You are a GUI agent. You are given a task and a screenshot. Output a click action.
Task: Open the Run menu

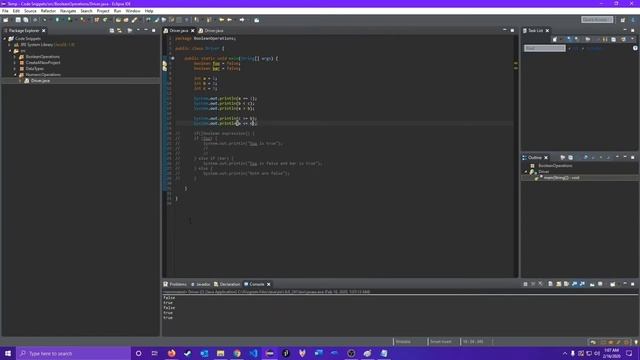pos(118,11)
